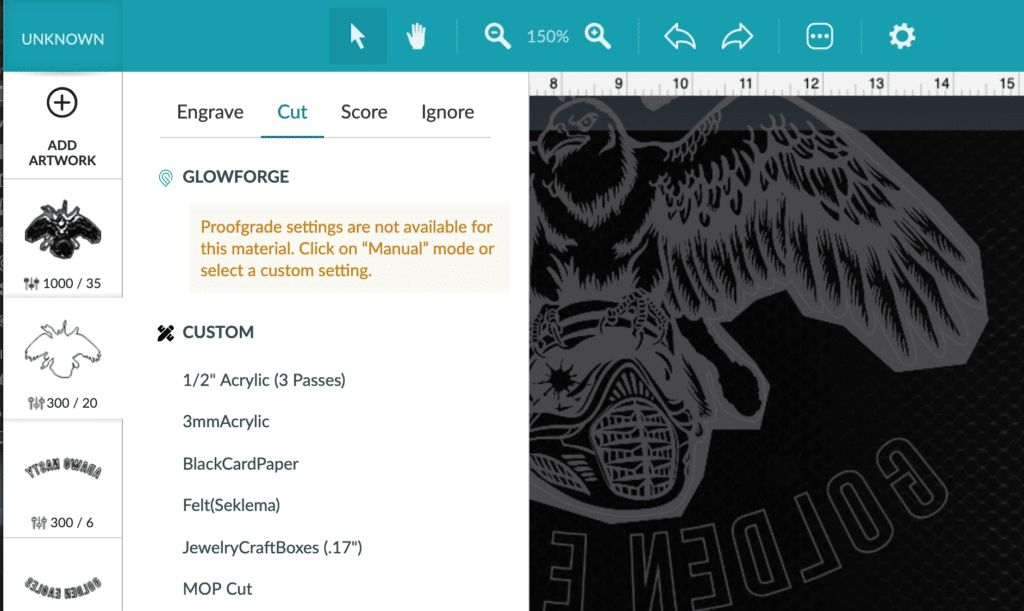Choose the 3mmAcrylic custom setting
Image resolution: width=1024 pixels, height=611 pixels.
click(226, 422)
